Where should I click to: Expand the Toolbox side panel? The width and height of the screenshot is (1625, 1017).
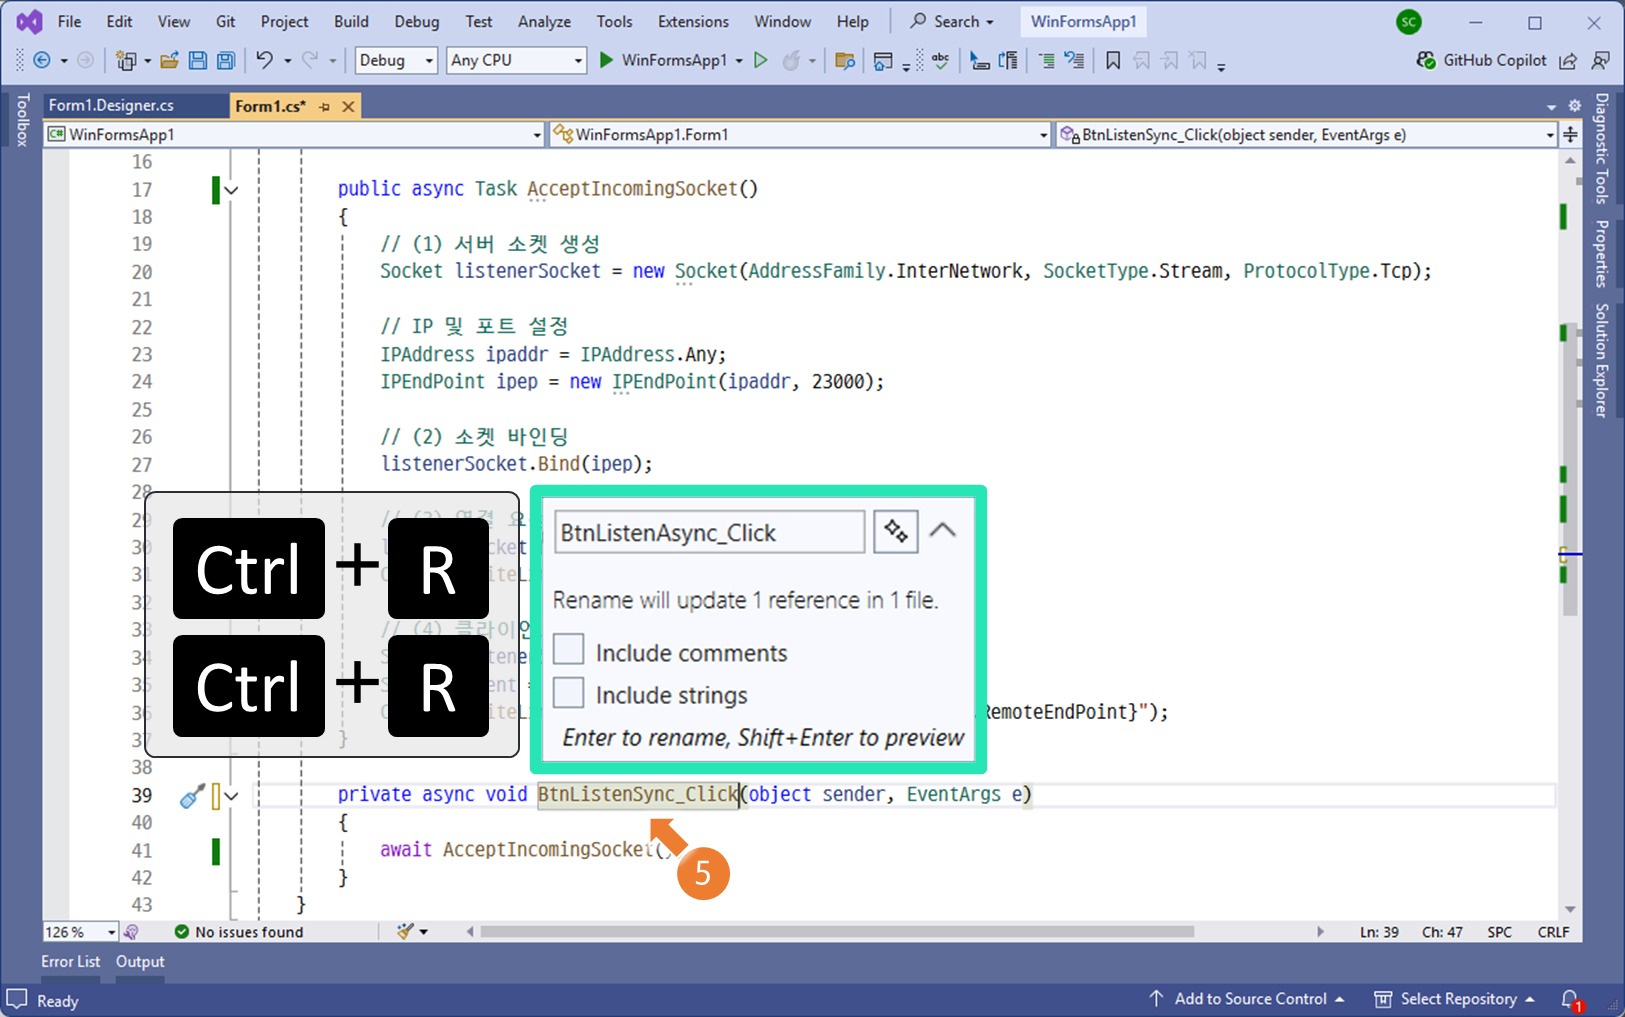22,120
